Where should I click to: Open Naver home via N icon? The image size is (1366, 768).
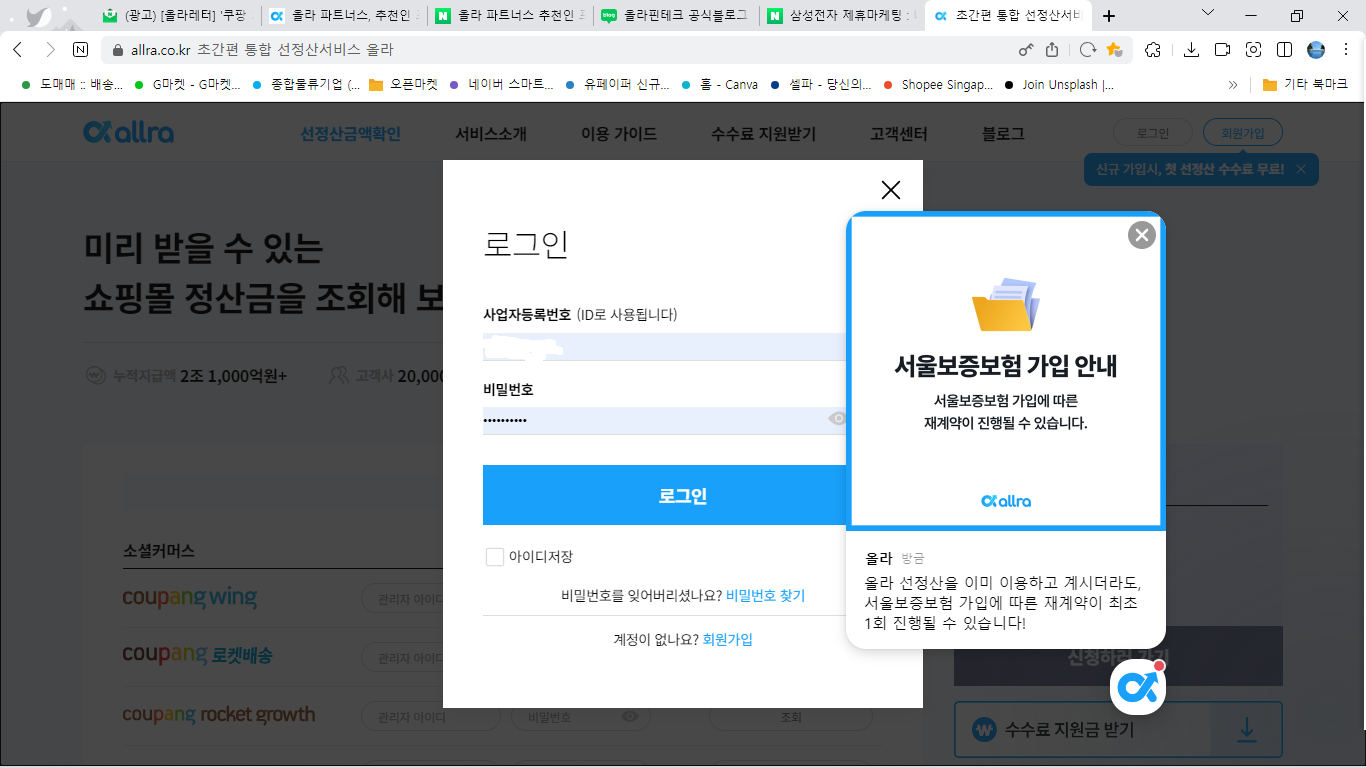[x=81, y=50]
